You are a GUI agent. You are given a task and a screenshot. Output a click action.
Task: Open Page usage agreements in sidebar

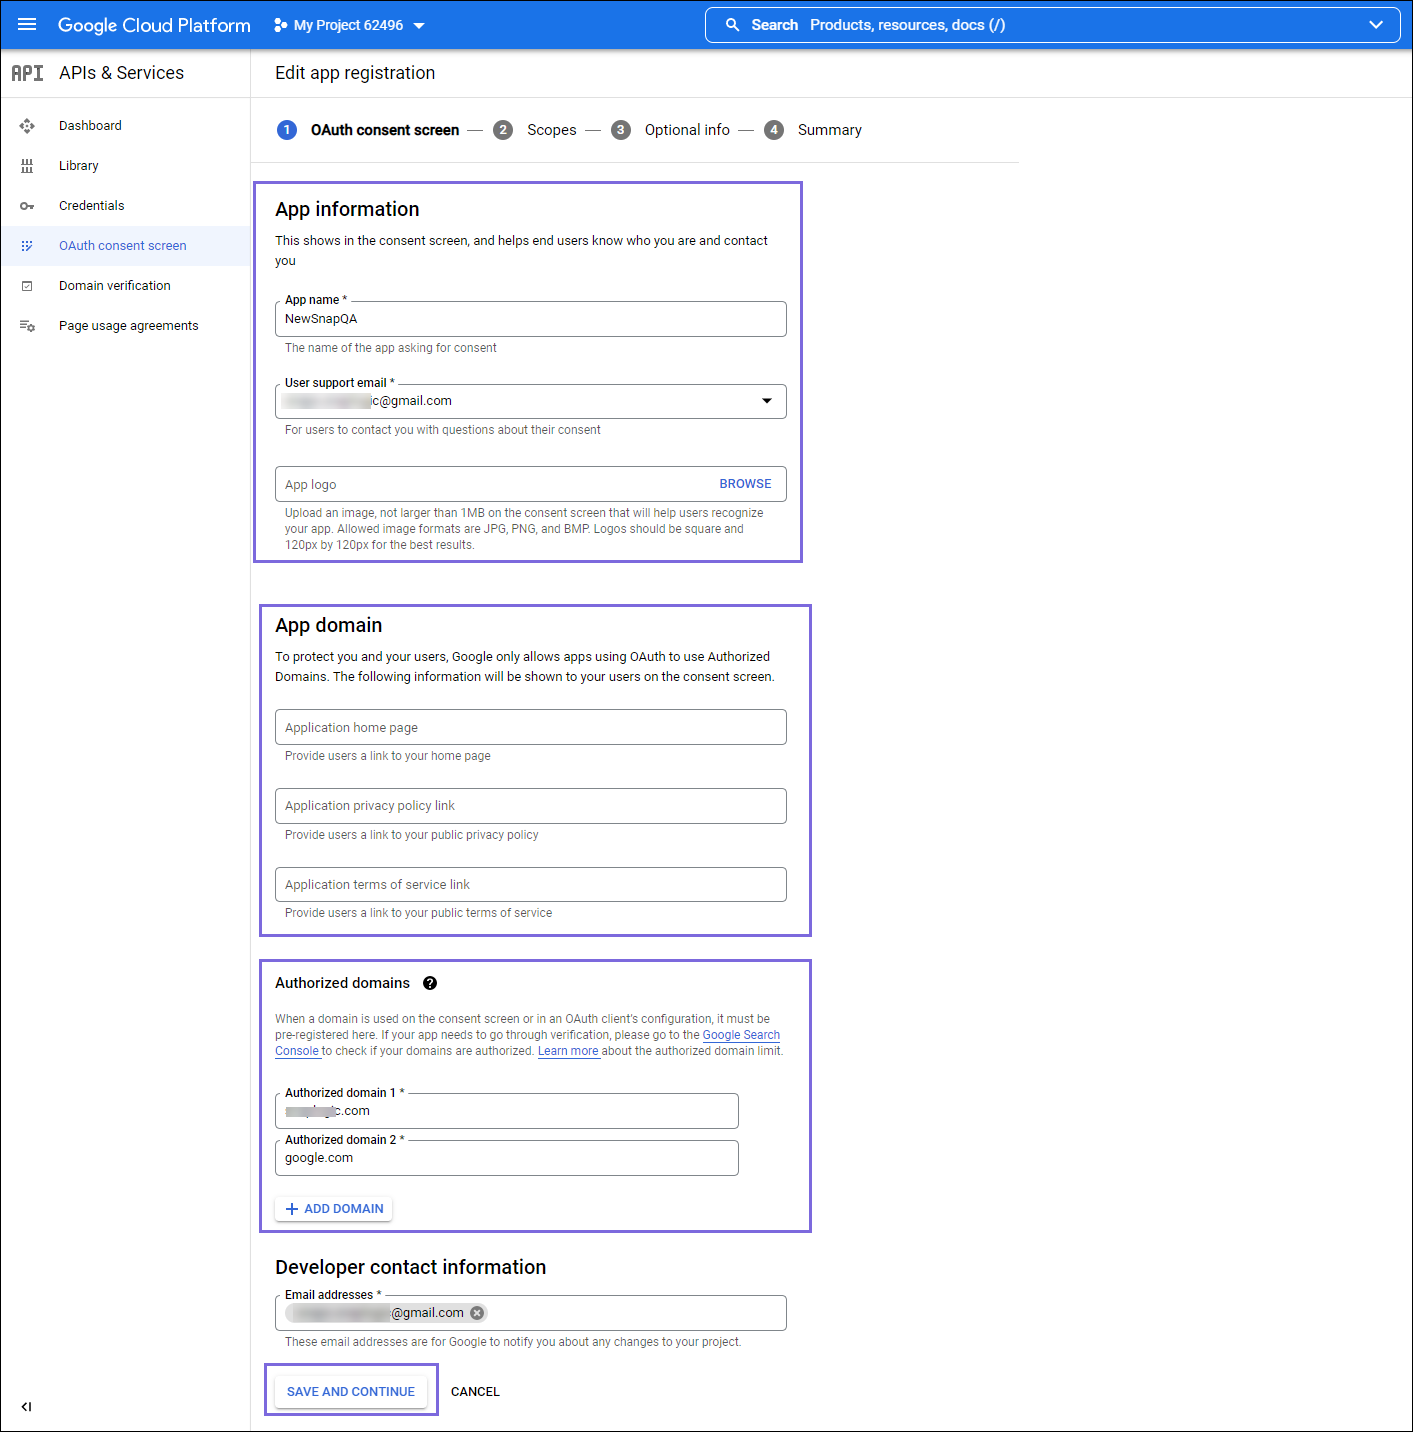coord(129,326)
